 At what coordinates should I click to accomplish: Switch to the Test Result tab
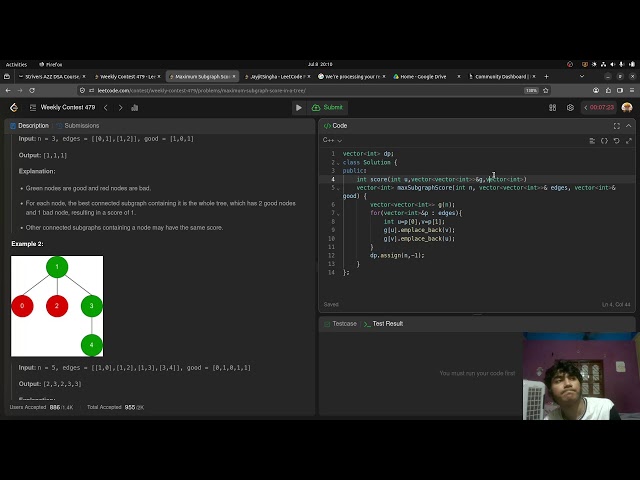[x=383, y=324]
